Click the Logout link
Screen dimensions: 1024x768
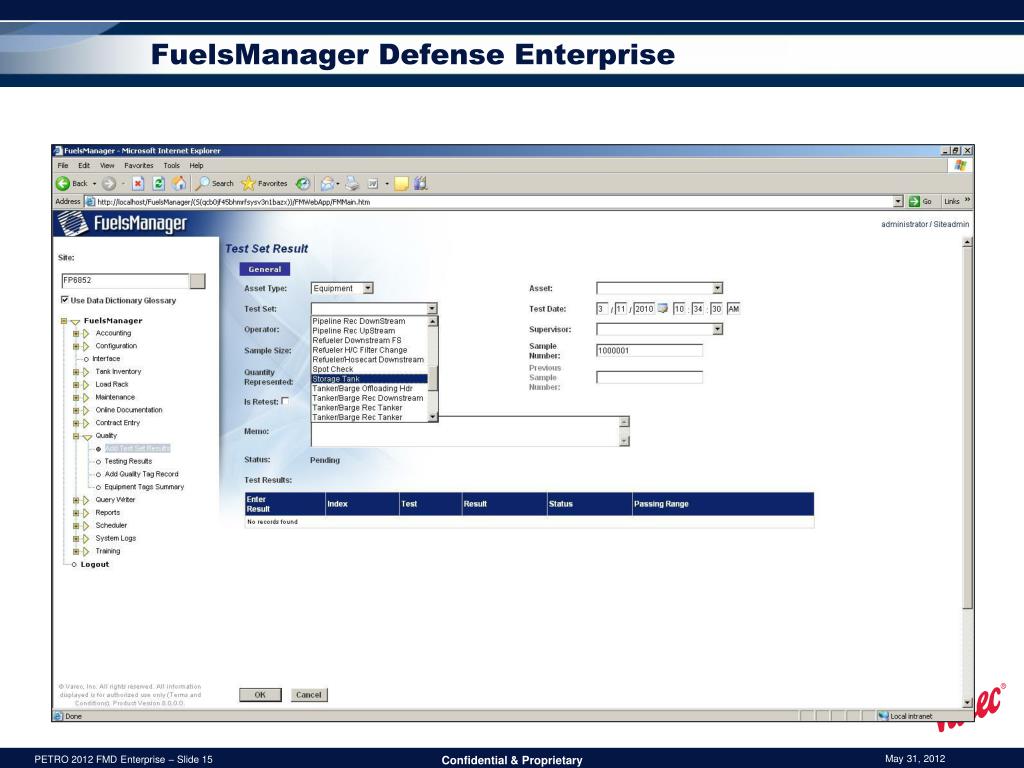[x=95, y=564]
